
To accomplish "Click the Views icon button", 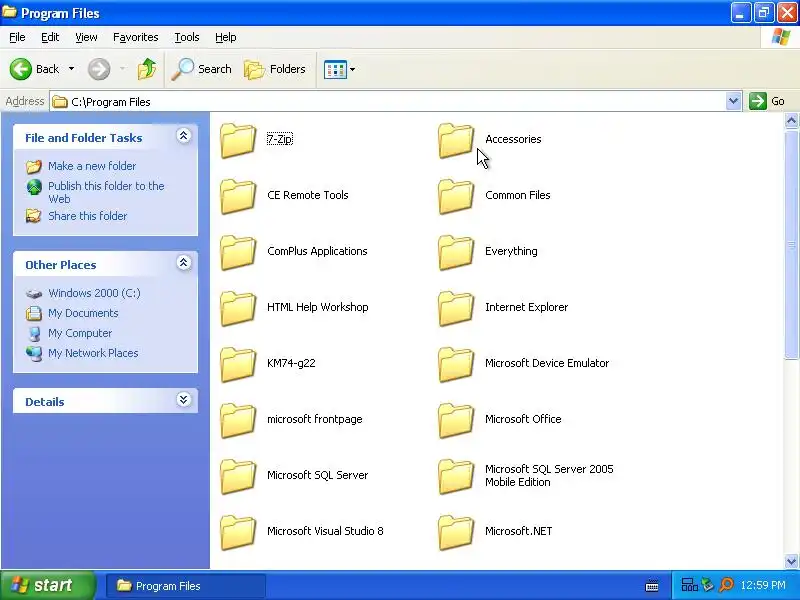I will coord(335,69).
